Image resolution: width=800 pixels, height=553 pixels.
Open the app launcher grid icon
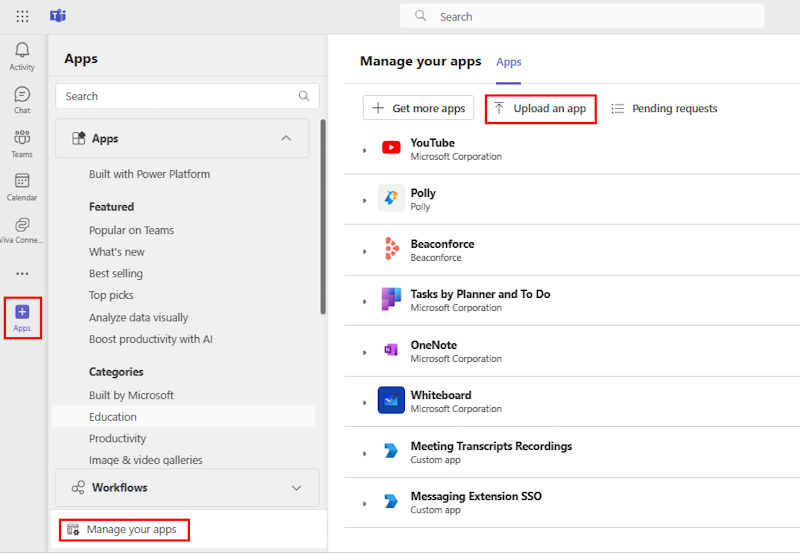point(22,16)
